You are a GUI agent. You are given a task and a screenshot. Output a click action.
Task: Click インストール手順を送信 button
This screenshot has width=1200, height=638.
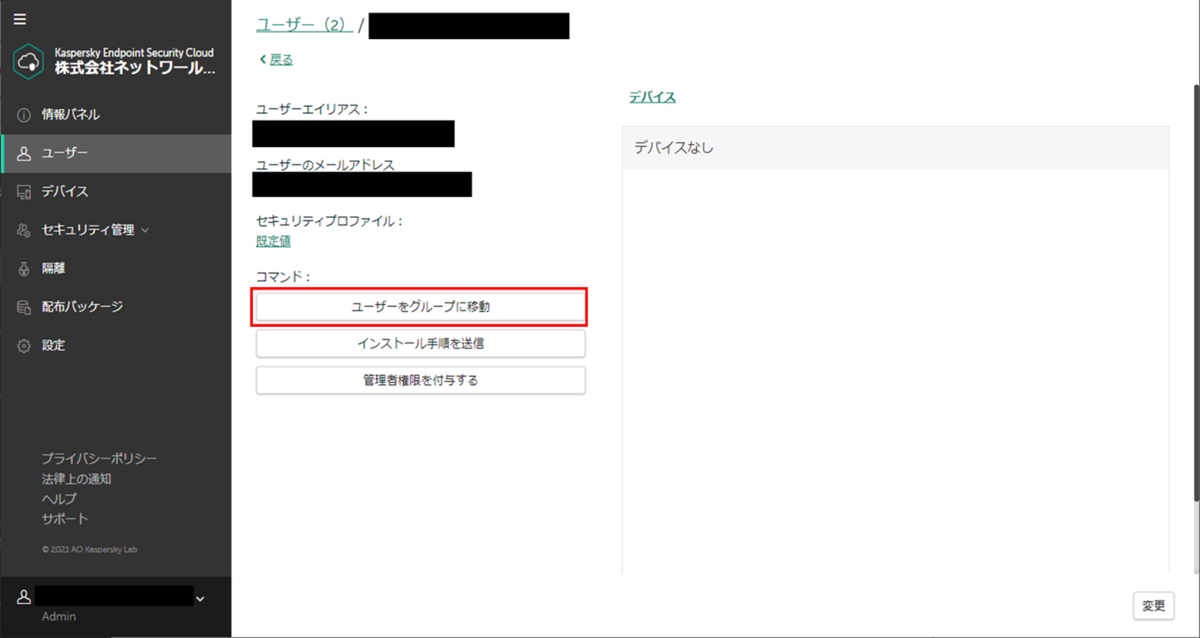coord(420,343)
